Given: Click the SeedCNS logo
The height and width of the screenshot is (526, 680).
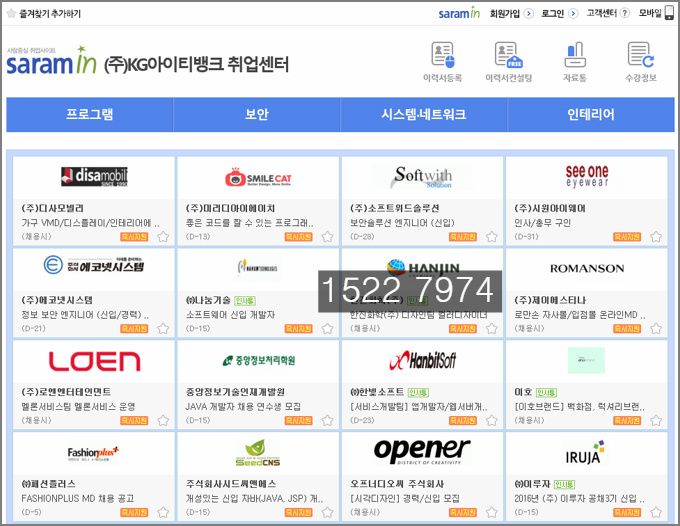Looking at the screenshot, I should 258,453.
